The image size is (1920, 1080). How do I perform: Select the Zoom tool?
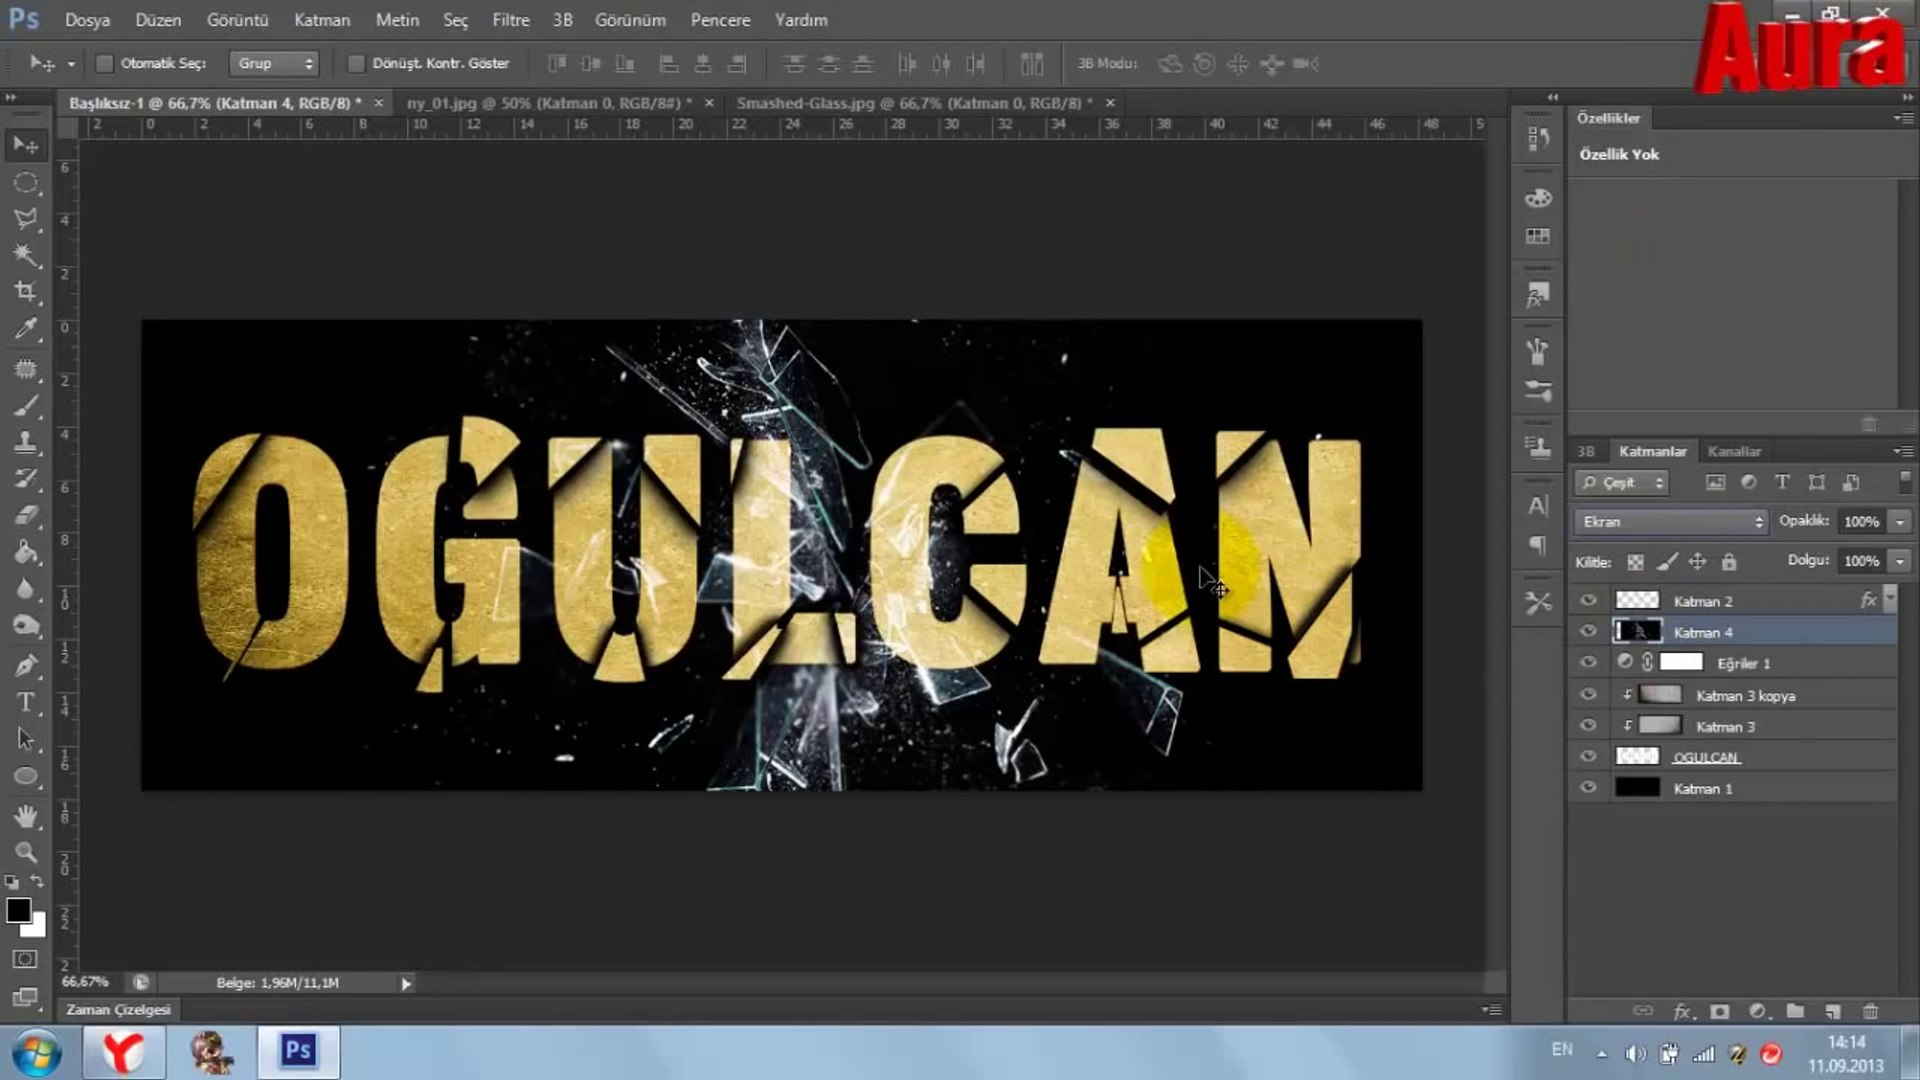point(26,852)
